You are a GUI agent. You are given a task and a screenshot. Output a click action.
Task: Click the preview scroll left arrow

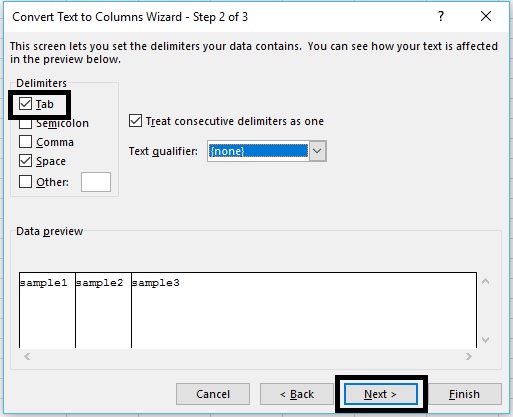pyautogui.click(x=27, y=357)
